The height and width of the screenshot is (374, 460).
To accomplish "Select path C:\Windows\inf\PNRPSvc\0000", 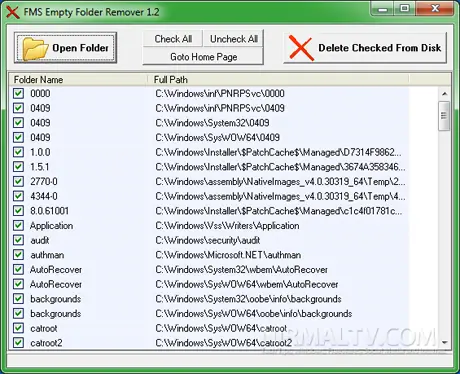I will tap(220, 93).
